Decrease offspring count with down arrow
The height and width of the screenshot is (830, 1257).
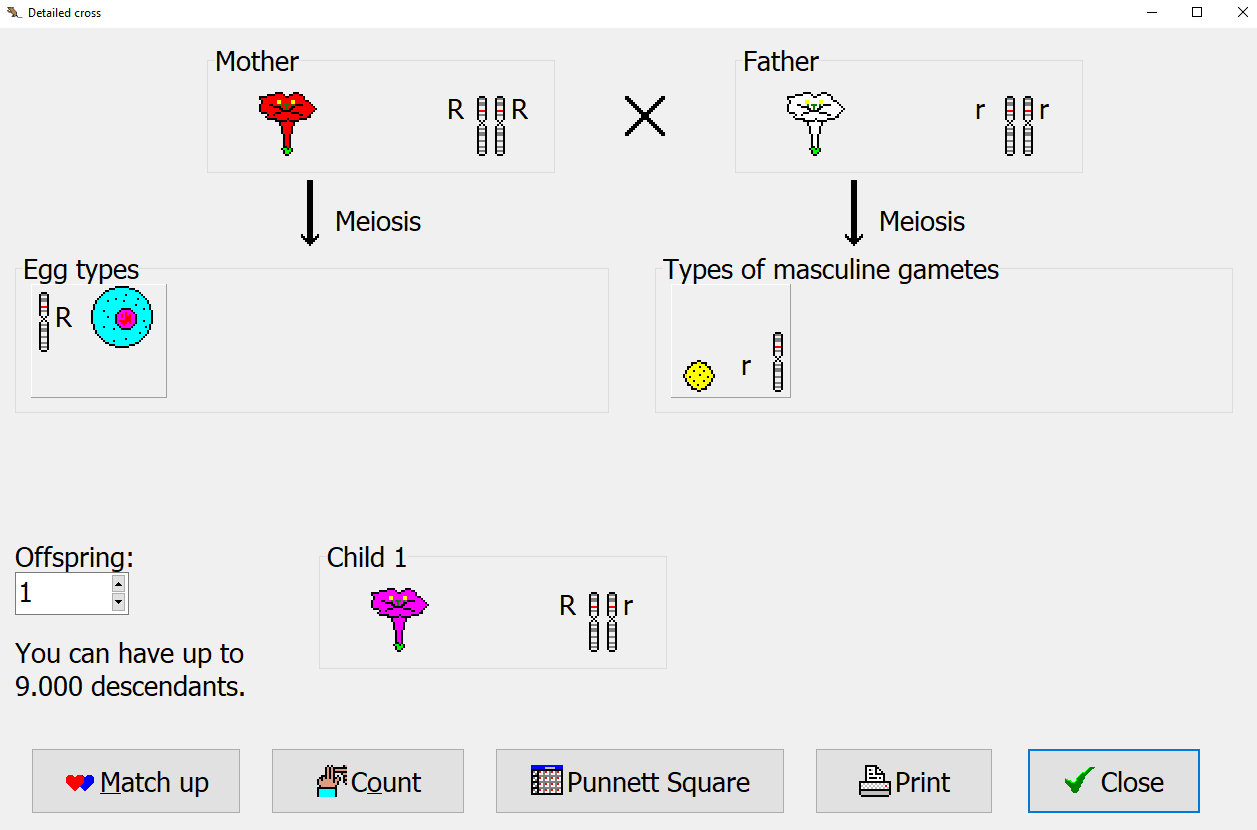[119, 603]
